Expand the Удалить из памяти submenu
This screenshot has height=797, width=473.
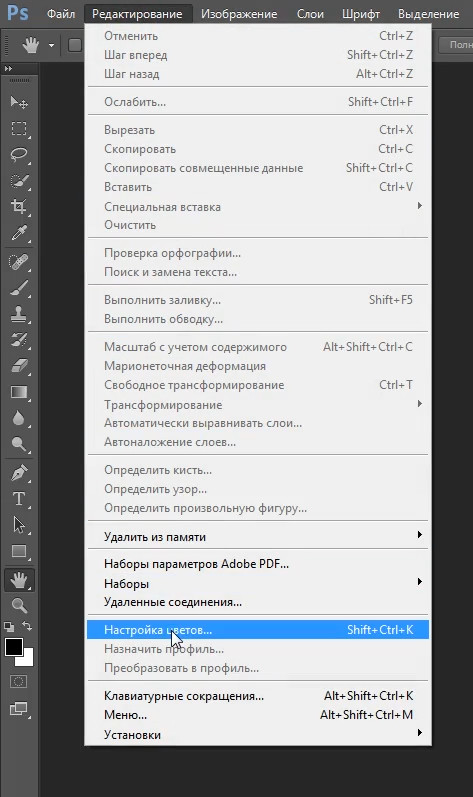point(258,537)
